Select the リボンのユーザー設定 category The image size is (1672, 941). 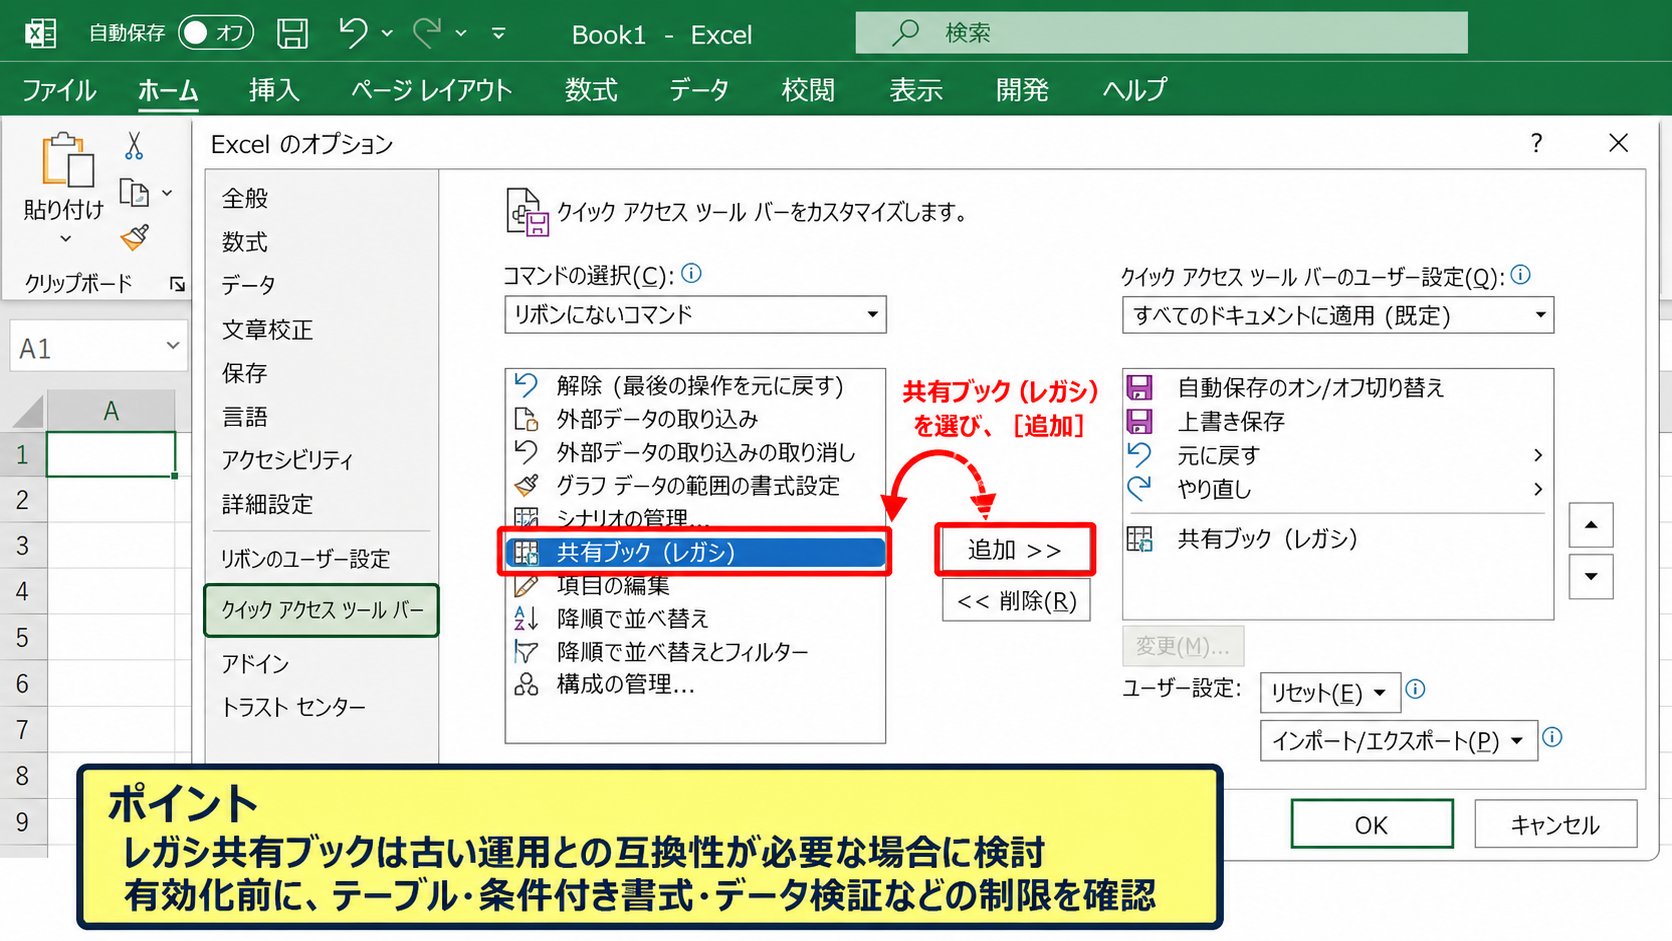[x=305, y=559]
